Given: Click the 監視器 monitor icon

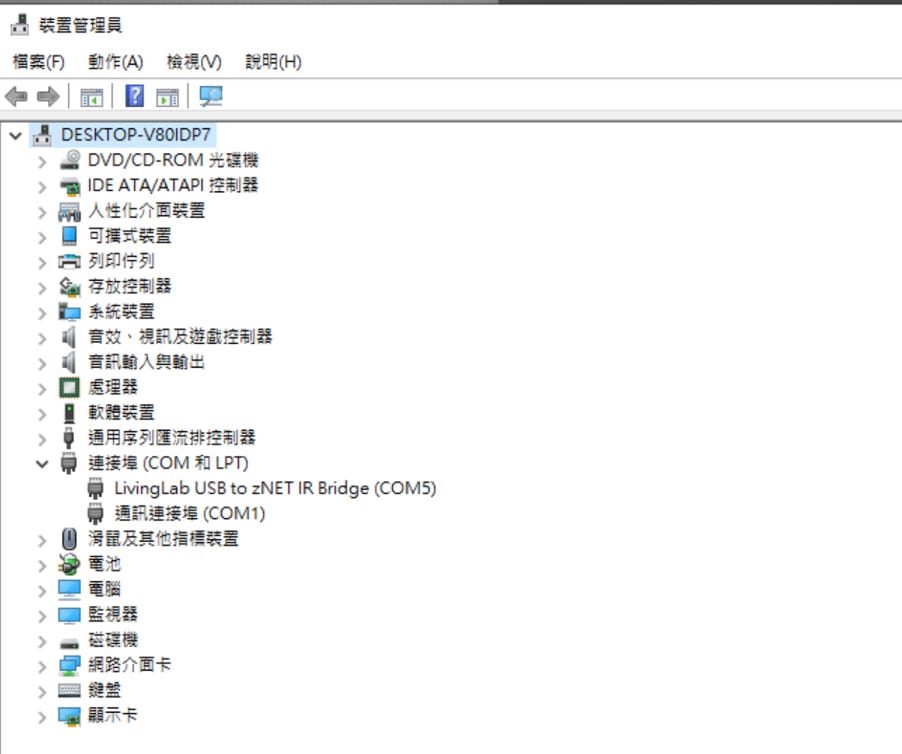Looking at the screenshot, I should pos(70,615).
